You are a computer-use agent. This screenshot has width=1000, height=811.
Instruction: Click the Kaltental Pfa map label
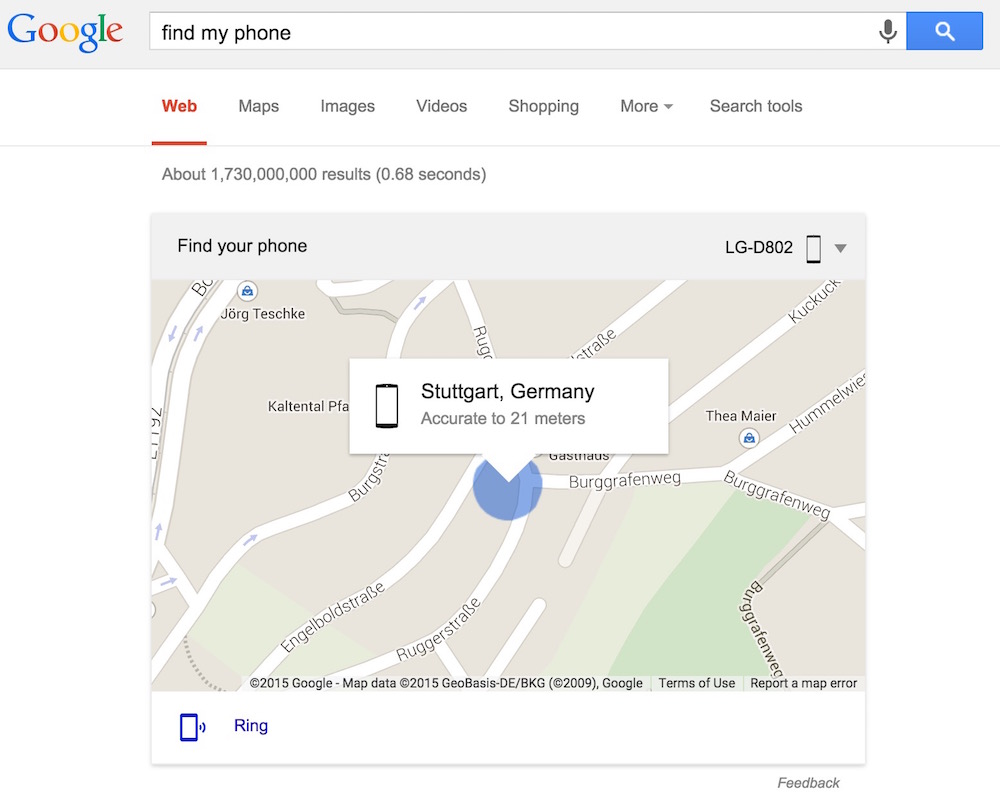pos(308,406)
